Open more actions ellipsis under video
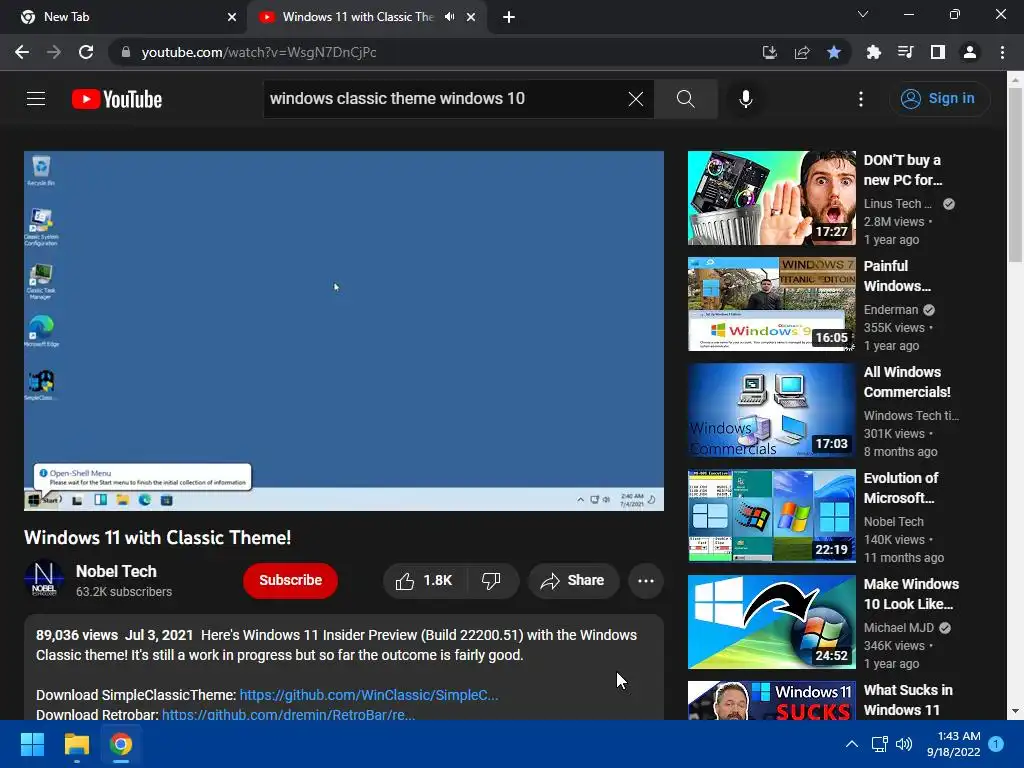This screenshot has height=768, width=1024. click(645, 581)
